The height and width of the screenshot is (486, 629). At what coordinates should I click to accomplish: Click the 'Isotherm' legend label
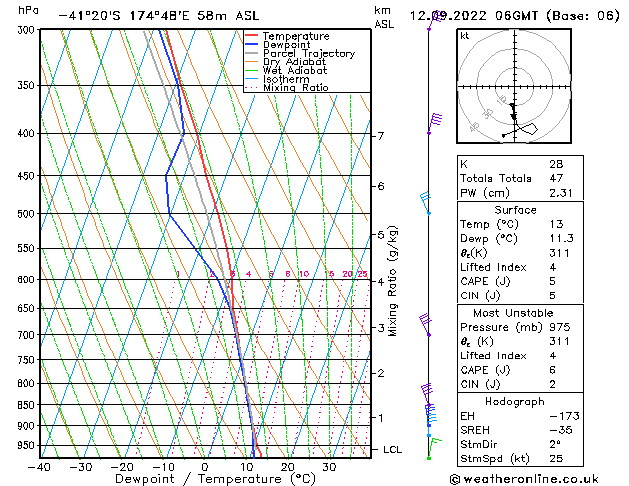pos(286,79)
